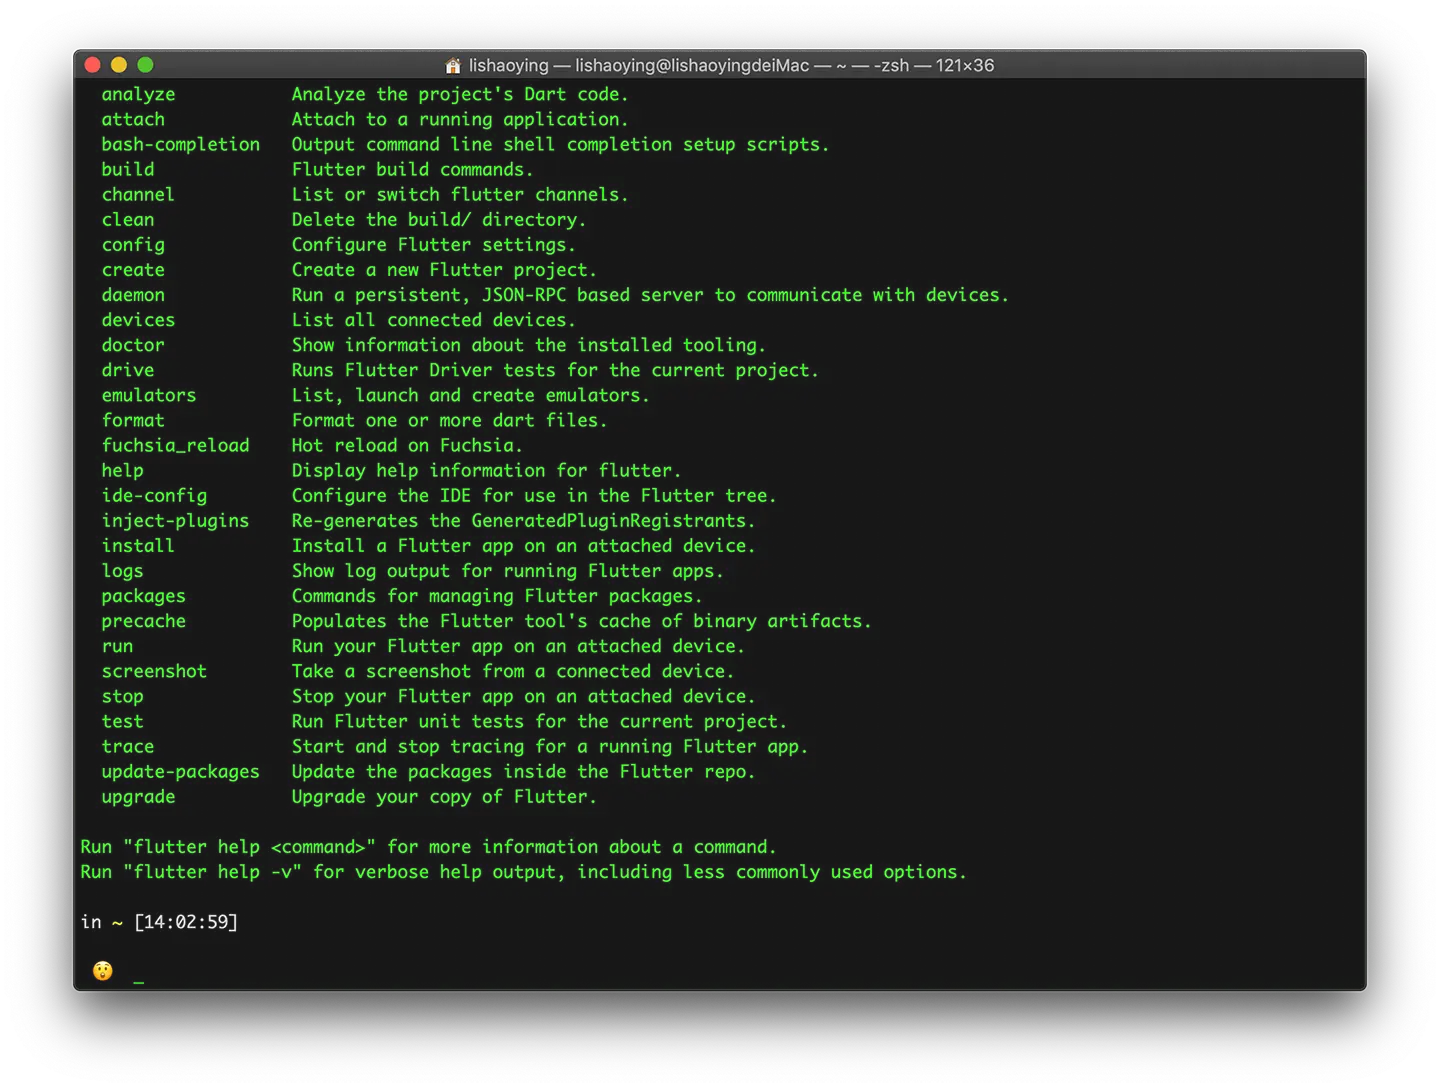Viewport: 1440px width, 1088px height.
Task: Click the 'create' command name
Action: [x=133, y=270]
